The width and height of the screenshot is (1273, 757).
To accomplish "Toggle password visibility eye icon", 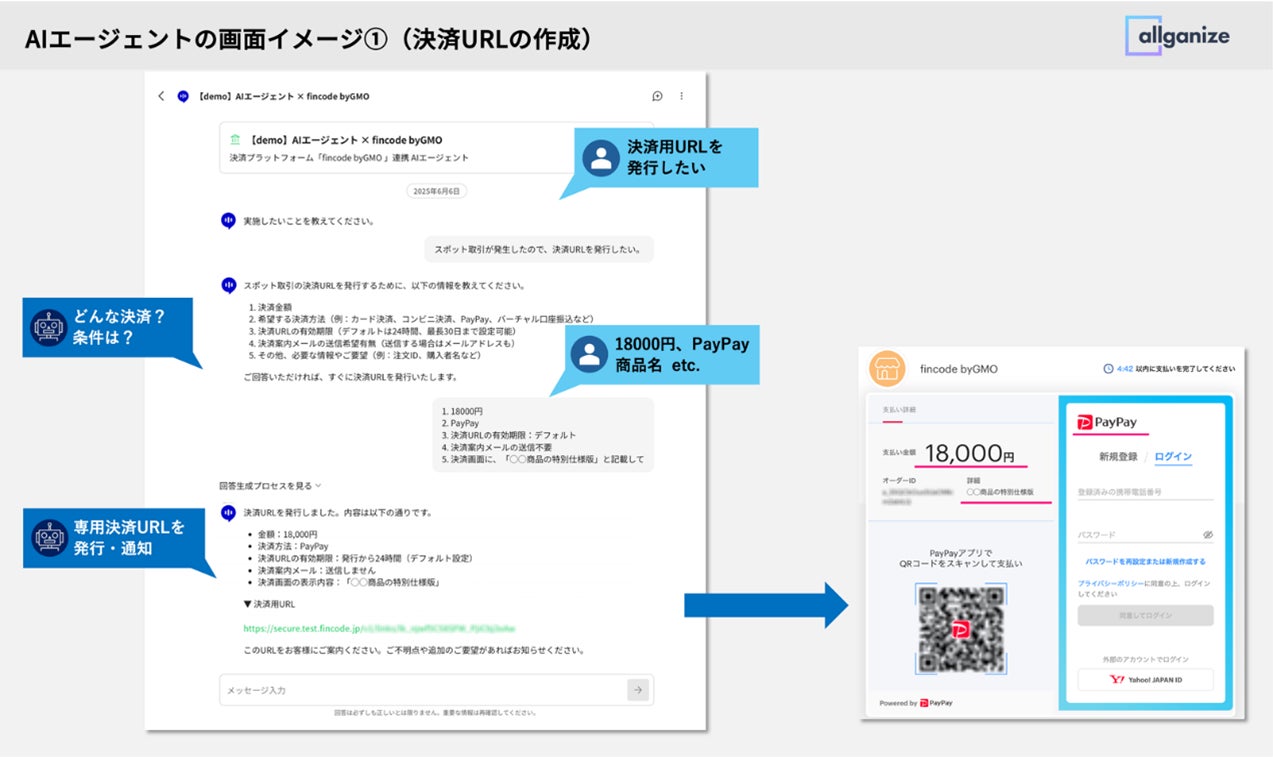I will [1207, 535].
